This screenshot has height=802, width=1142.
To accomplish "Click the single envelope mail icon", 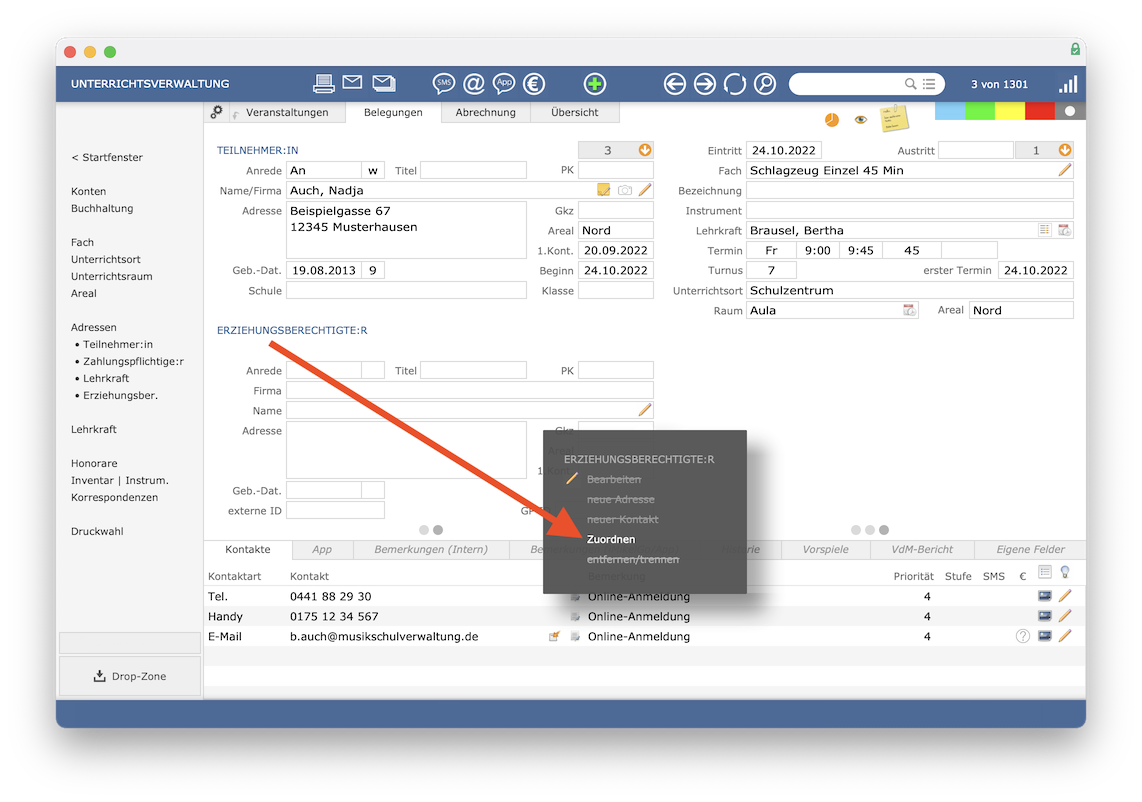I will click(353, 82).
